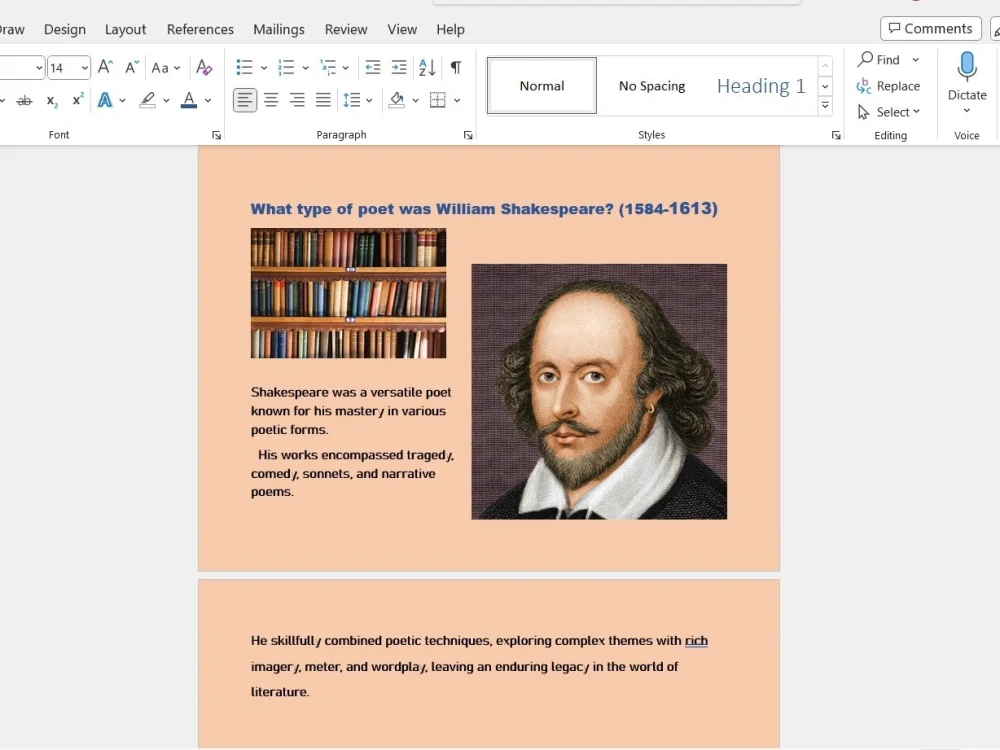
Task: Clear all formatting from selection
Action: (x=204, y=67)
